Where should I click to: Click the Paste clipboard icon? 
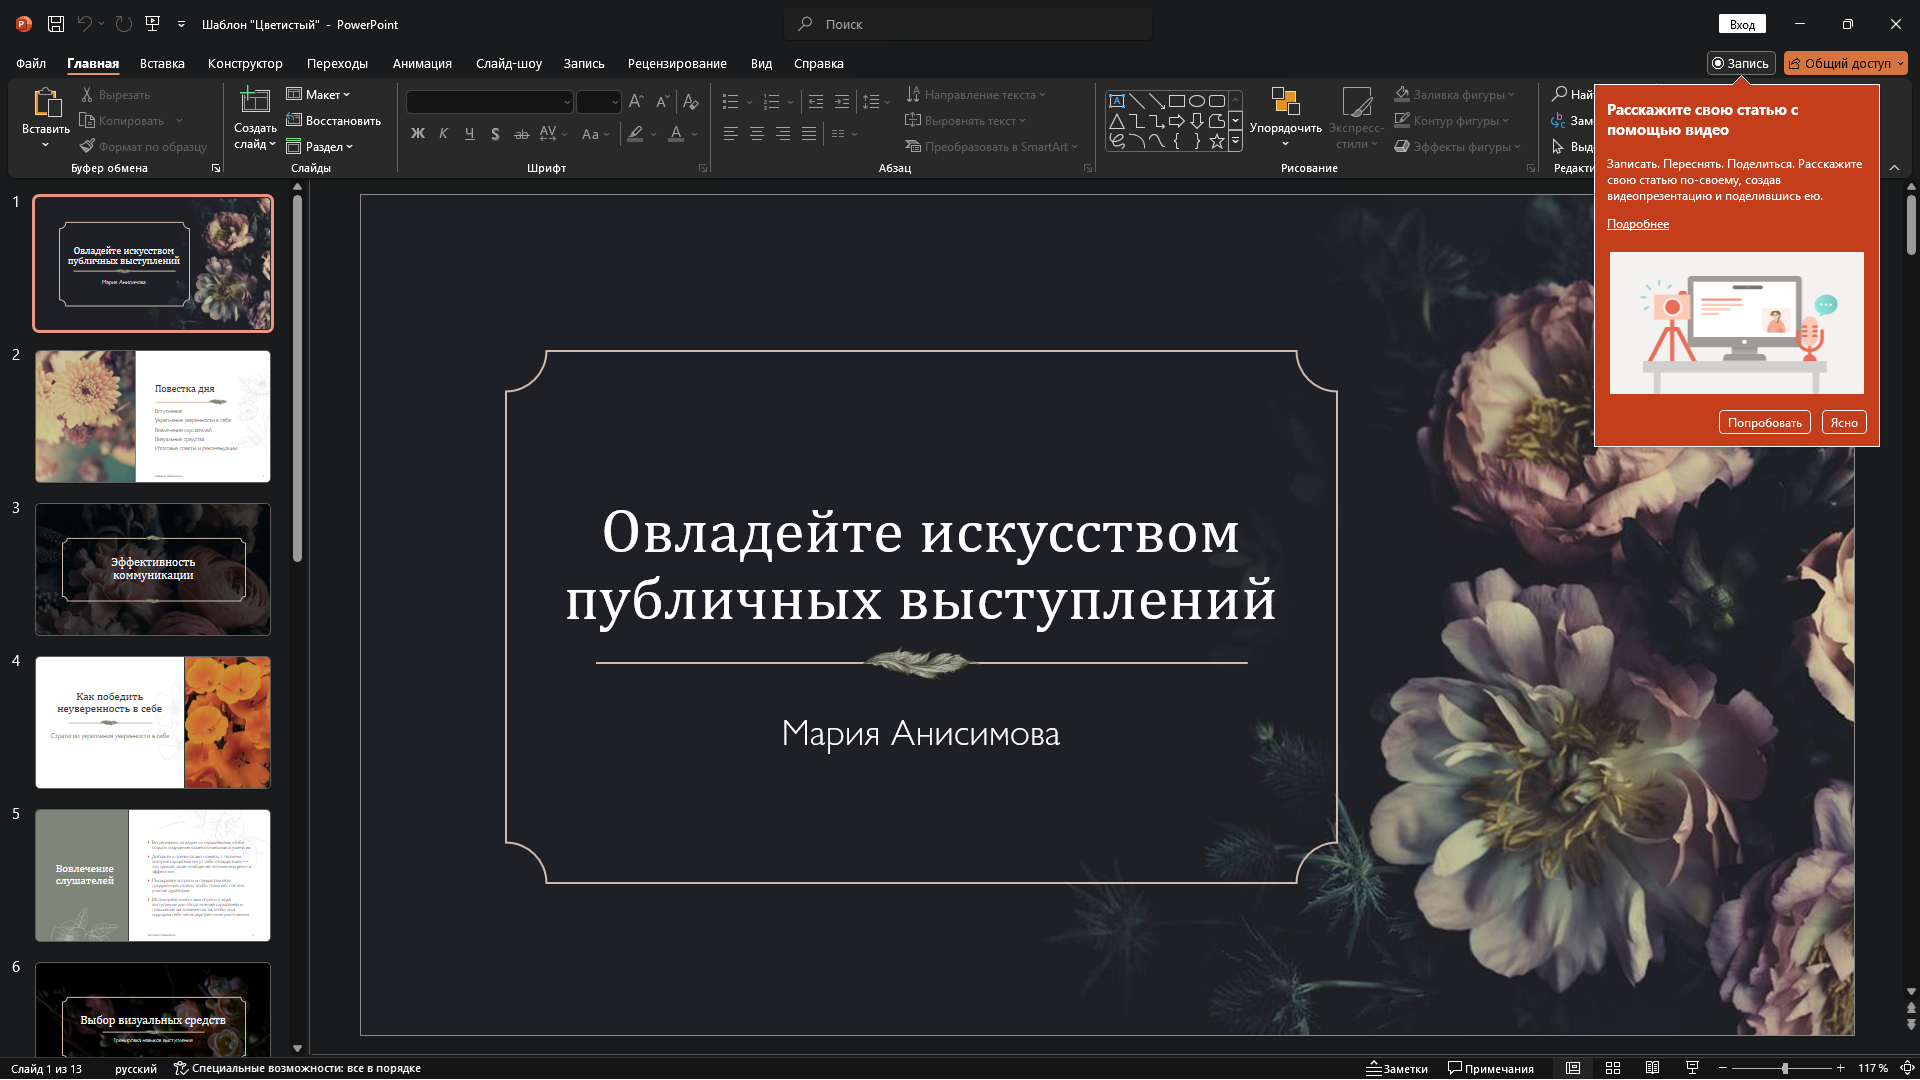pos(46,103)
